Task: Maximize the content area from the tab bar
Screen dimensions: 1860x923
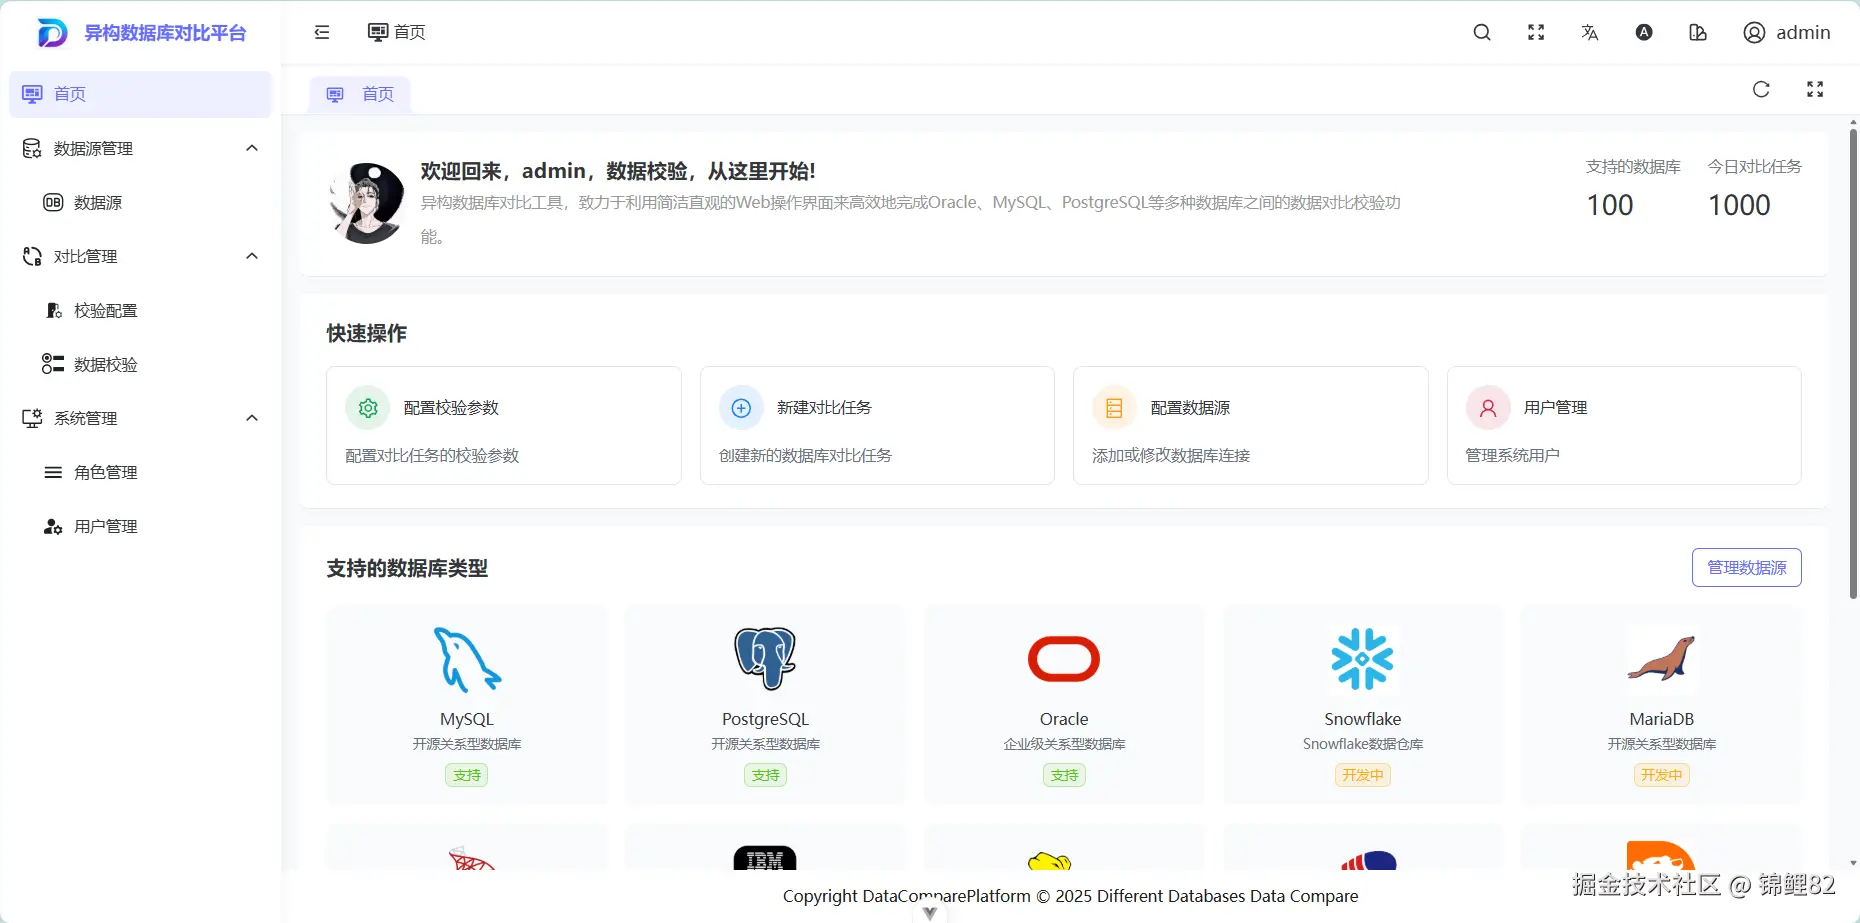Action: (1815, 89)
